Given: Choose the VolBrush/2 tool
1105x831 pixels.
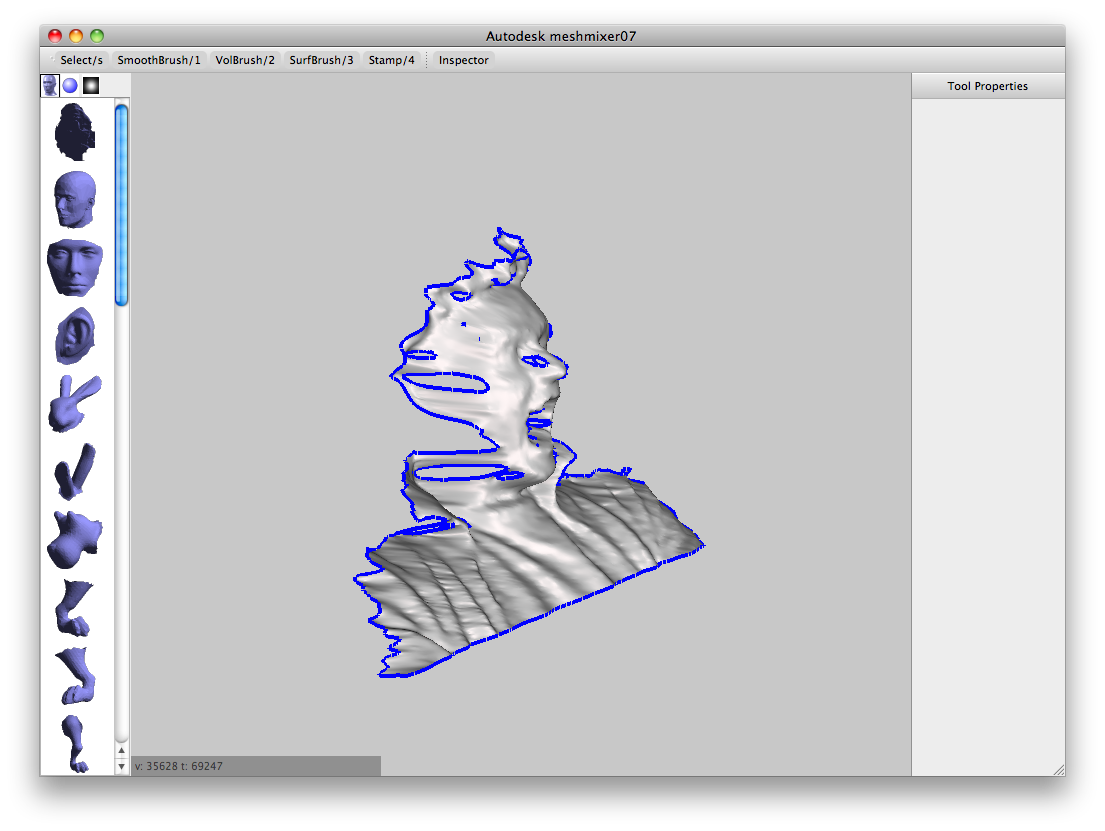Looking at the screenshot, I should pyautogui.click(x=245, y=60).
